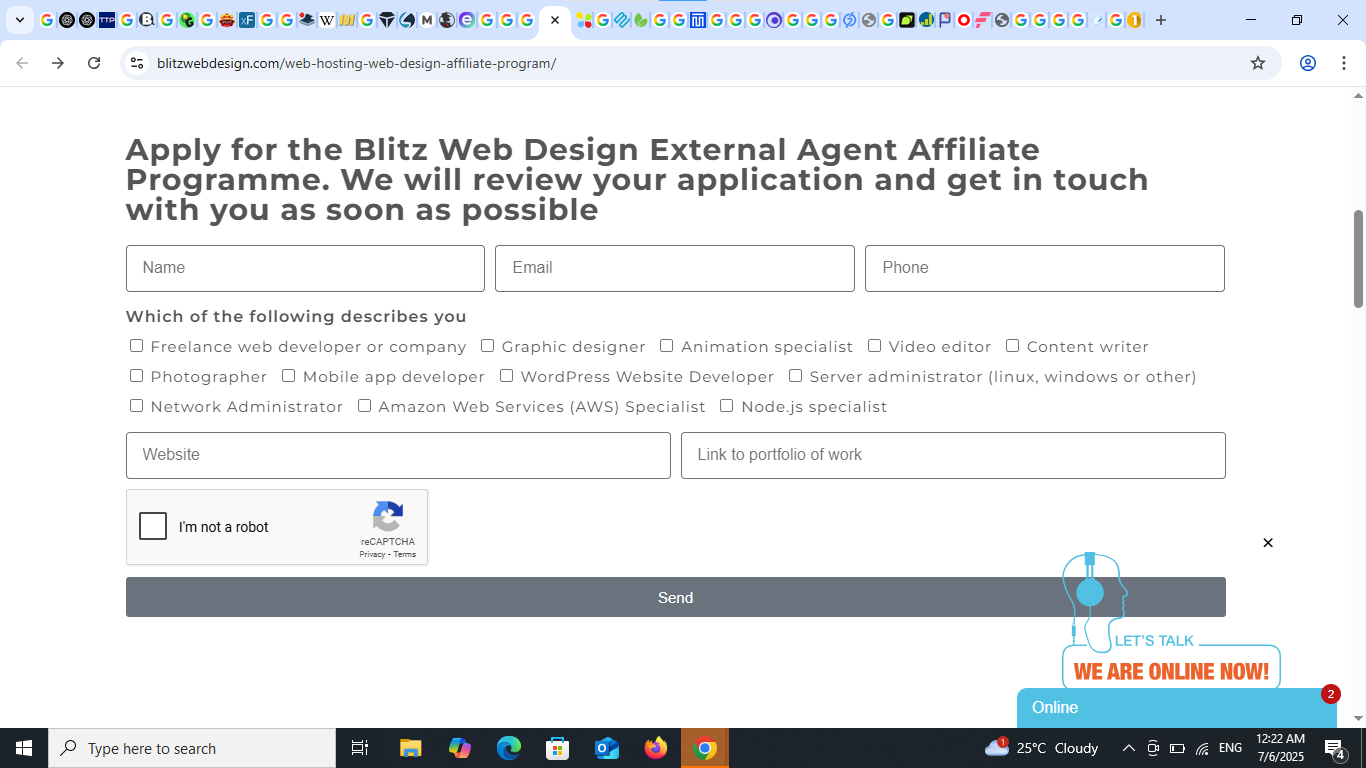Check the Video editor box
Screen dimensions: 1366x768
(875, 346)
